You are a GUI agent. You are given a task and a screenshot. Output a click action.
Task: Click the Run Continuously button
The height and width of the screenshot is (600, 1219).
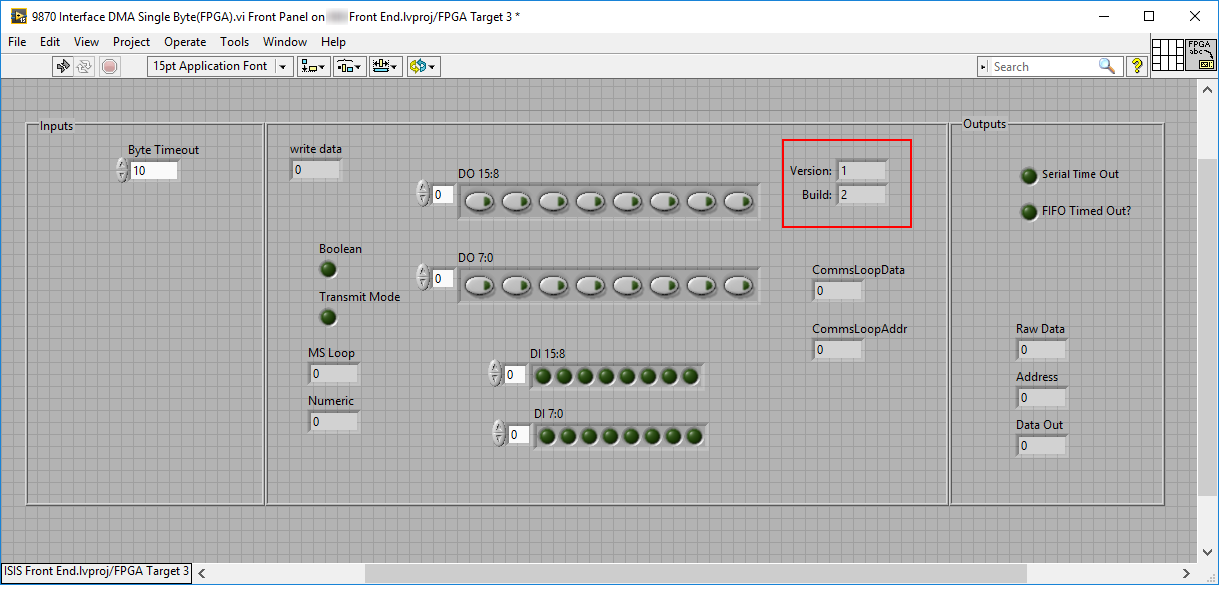tap(85, 66)
